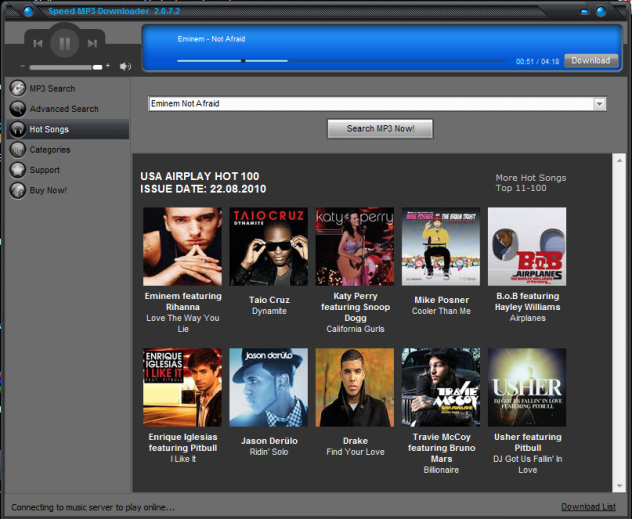The image size is (632, 519).
Task: Skip to the next track
Action: coord(92,43)
